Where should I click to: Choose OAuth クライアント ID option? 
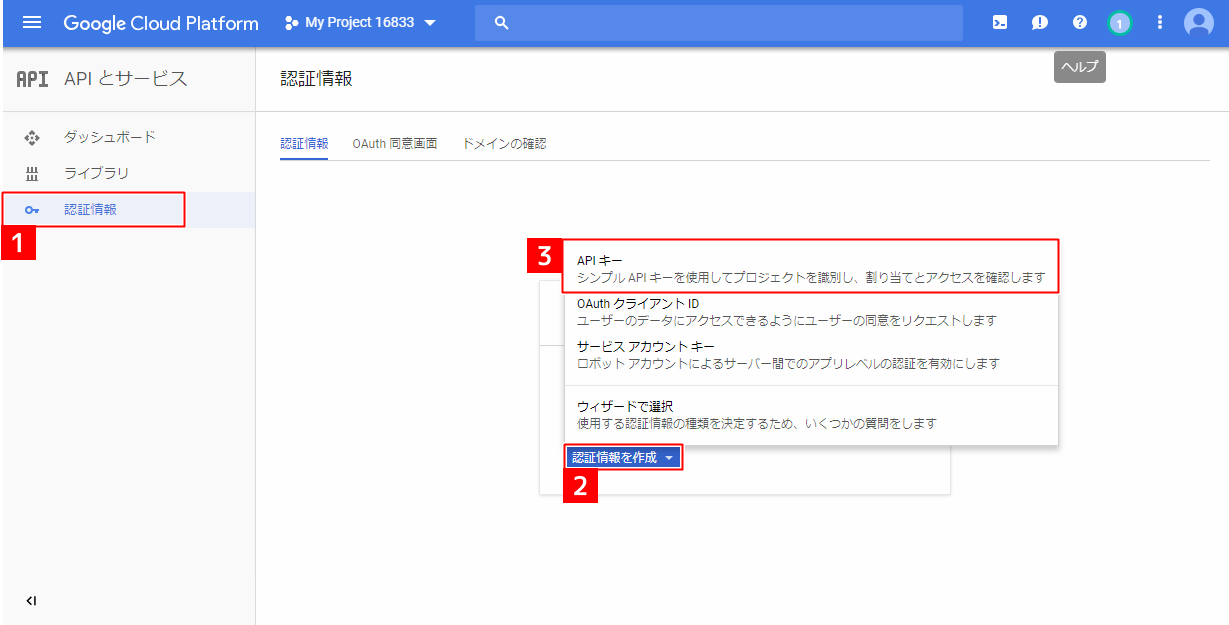click(x=811, y=311)
